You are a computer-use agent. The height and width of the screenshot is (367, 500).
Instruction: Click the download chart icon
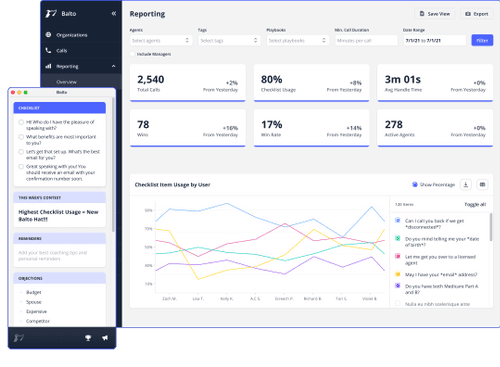click(x=466, y=184)
